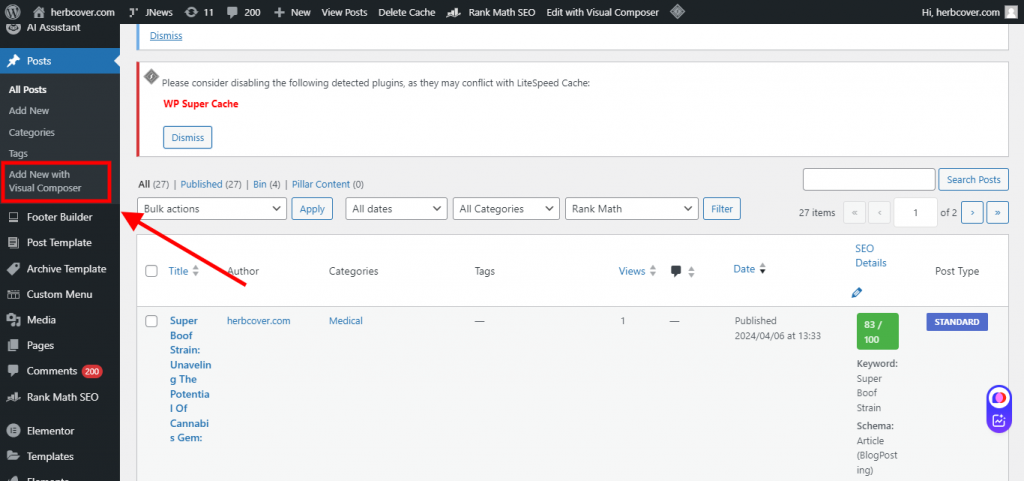Click Delete Cache in the admin bar
This screenshot has width=1024, height=481.
(x=407, y=12)
